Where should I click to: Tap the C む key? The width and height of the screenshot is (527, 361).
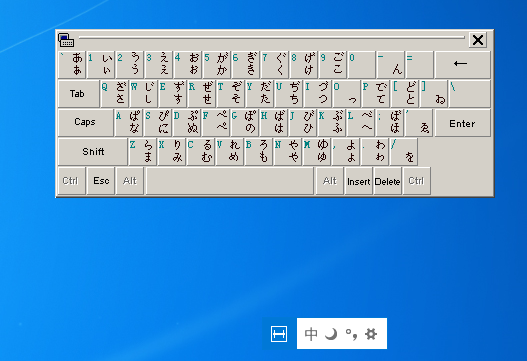tap(200, 152)
